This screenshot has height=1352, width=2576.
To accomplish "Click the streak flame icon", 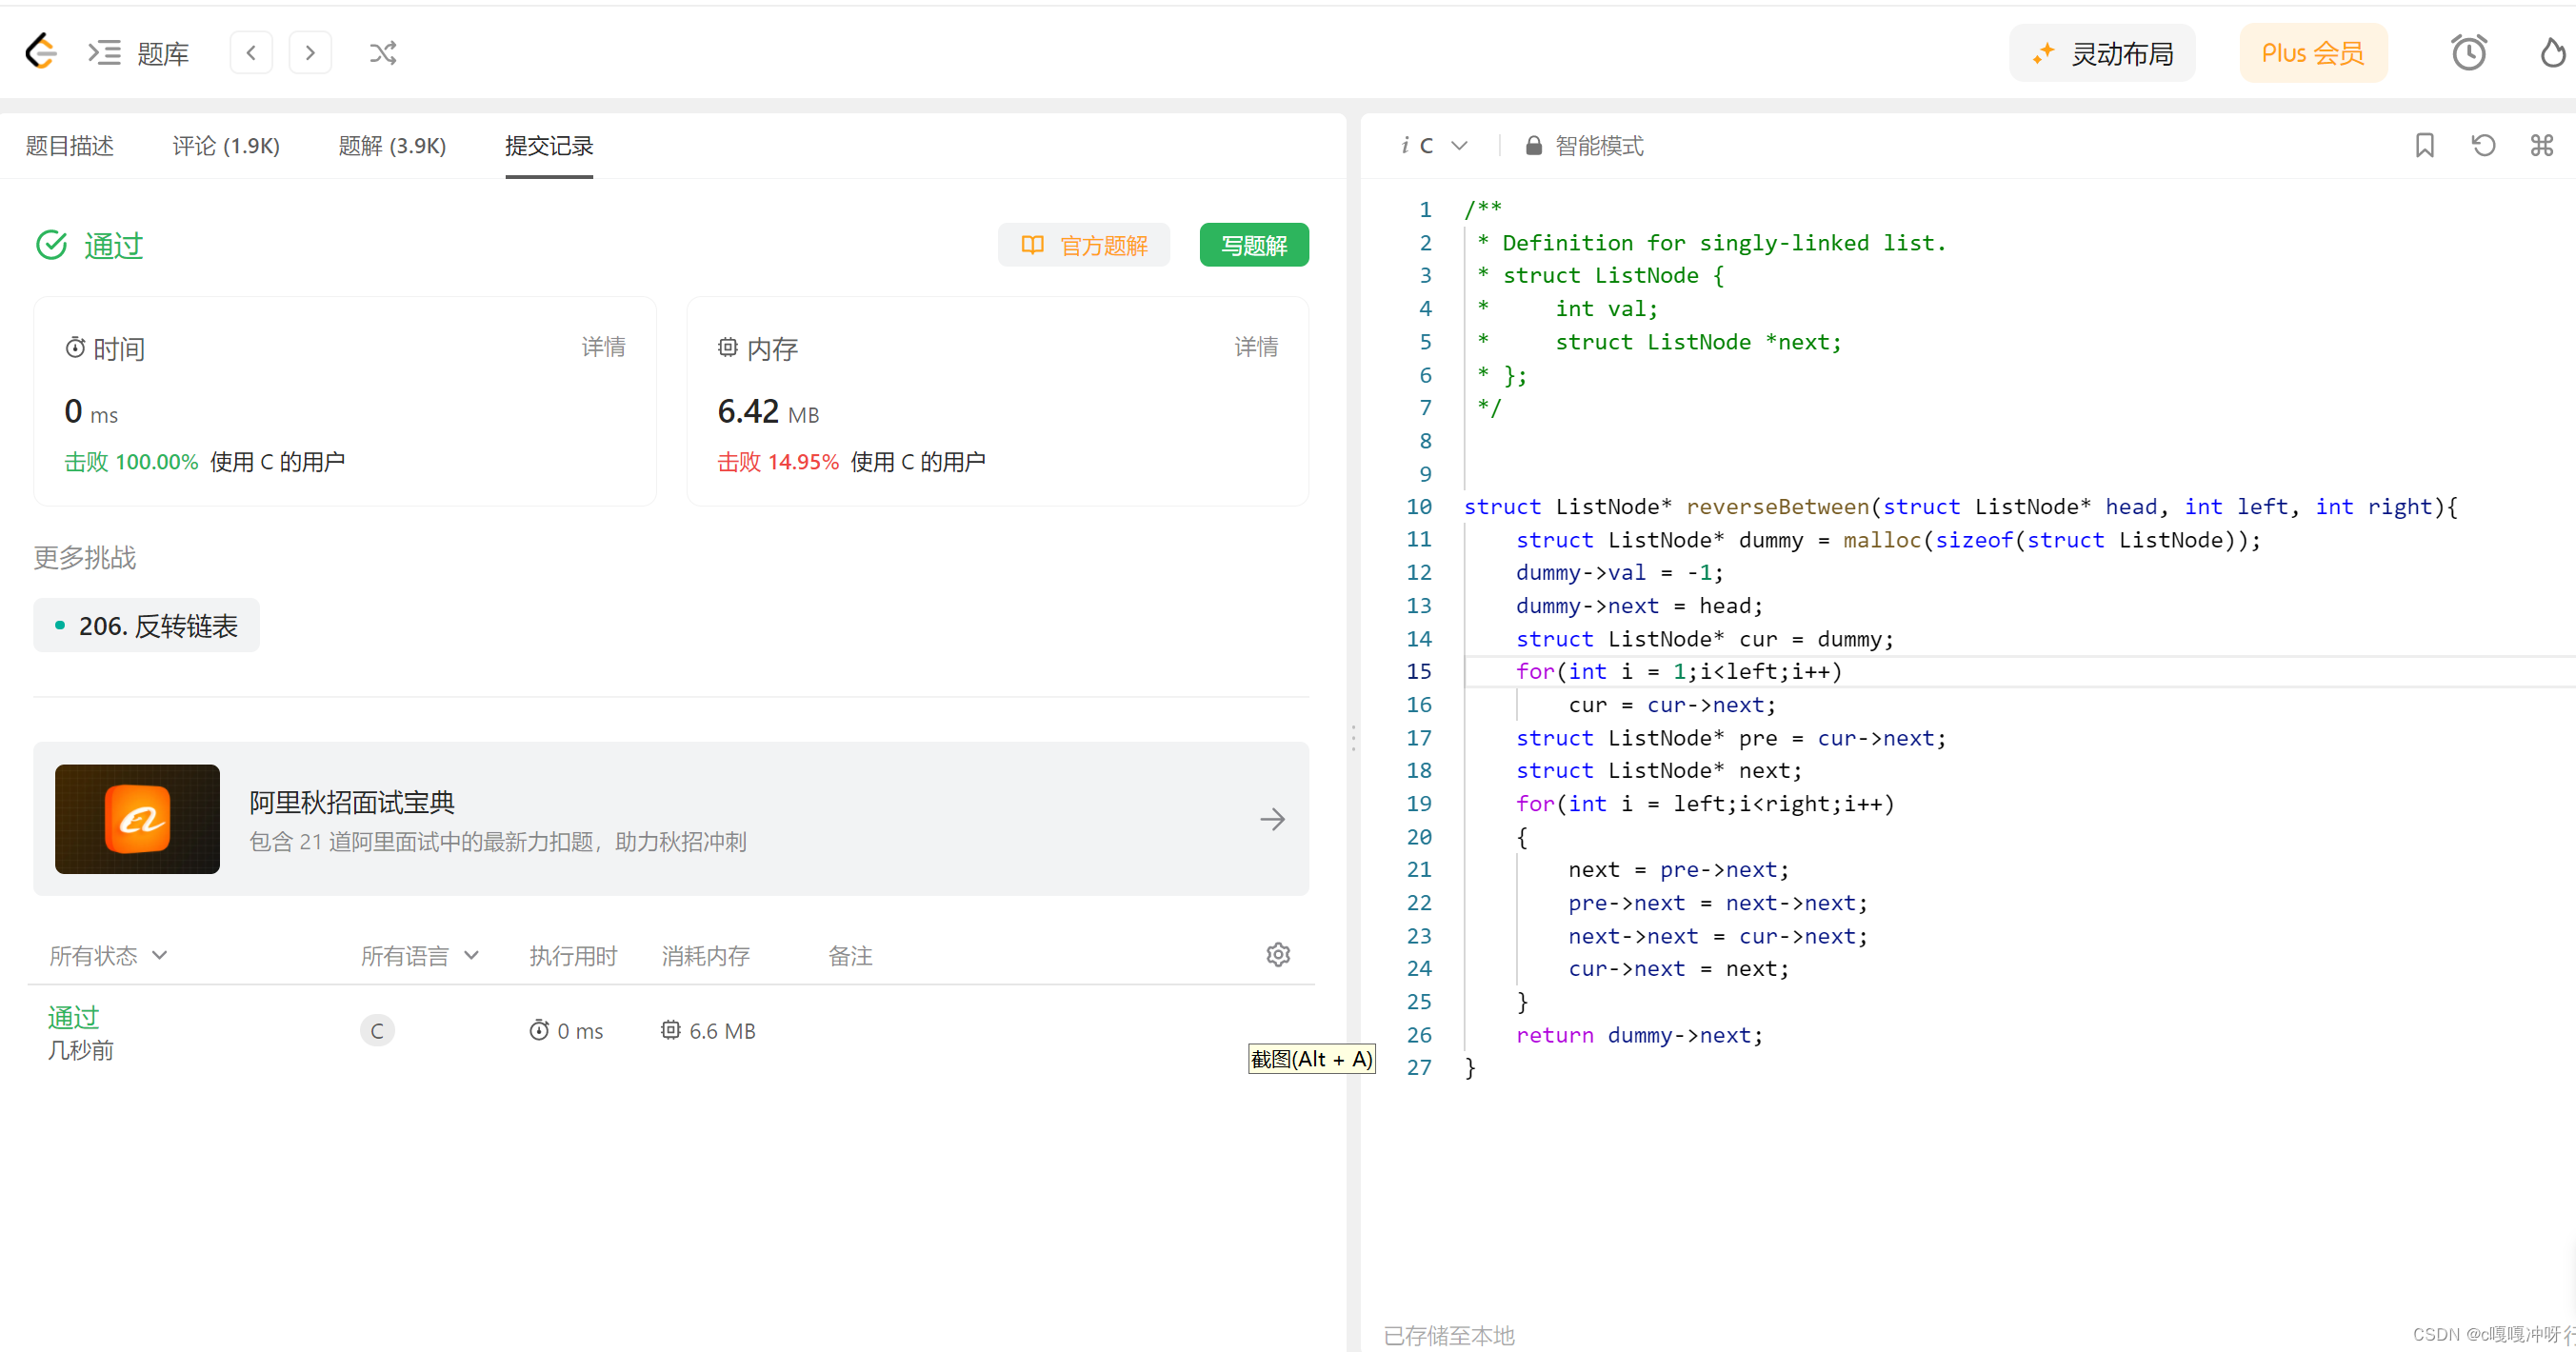I will pos(2553,52).
